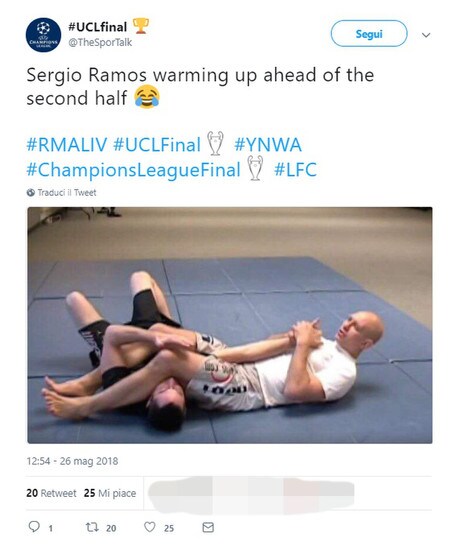
Task: Open the #UCLFinal hashtag link
Action: (157, 145)
